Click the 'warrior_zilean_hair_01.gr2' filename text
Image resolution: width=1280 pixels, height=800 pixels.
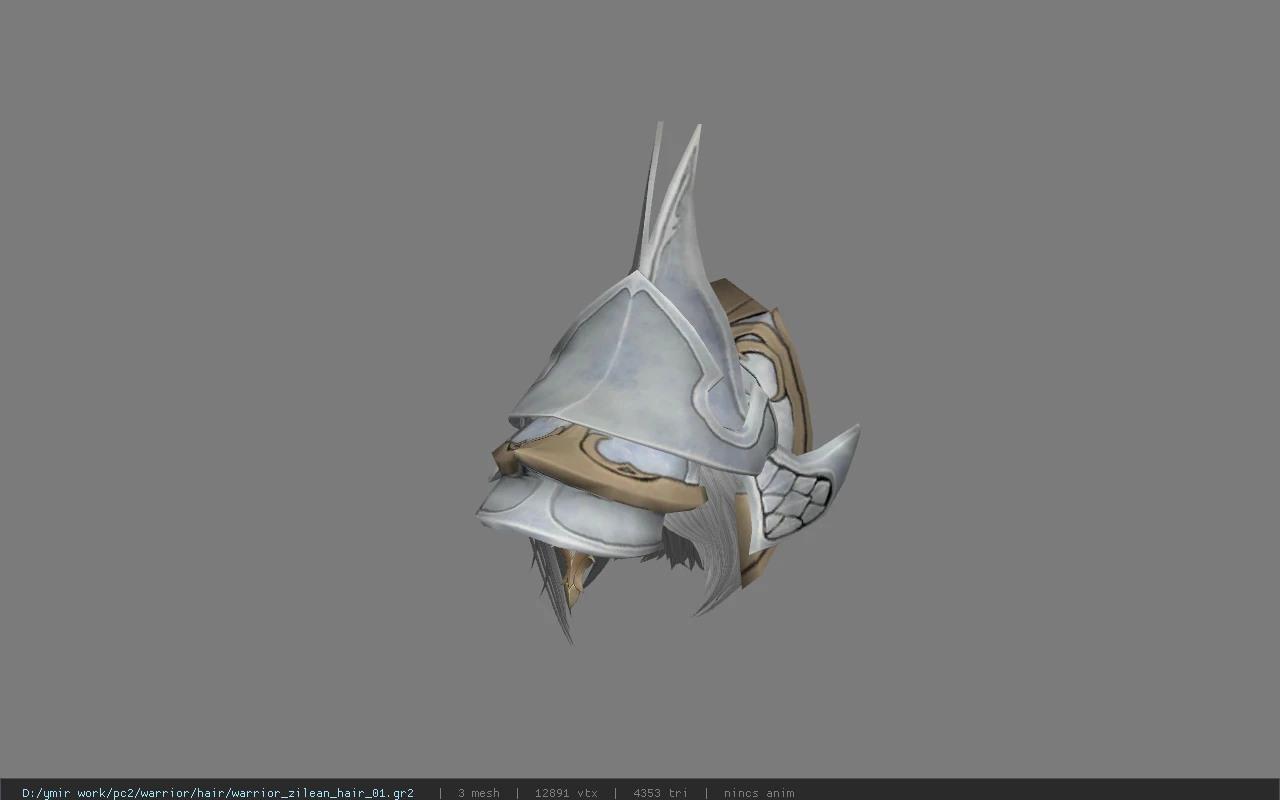[x=322, y=793]
